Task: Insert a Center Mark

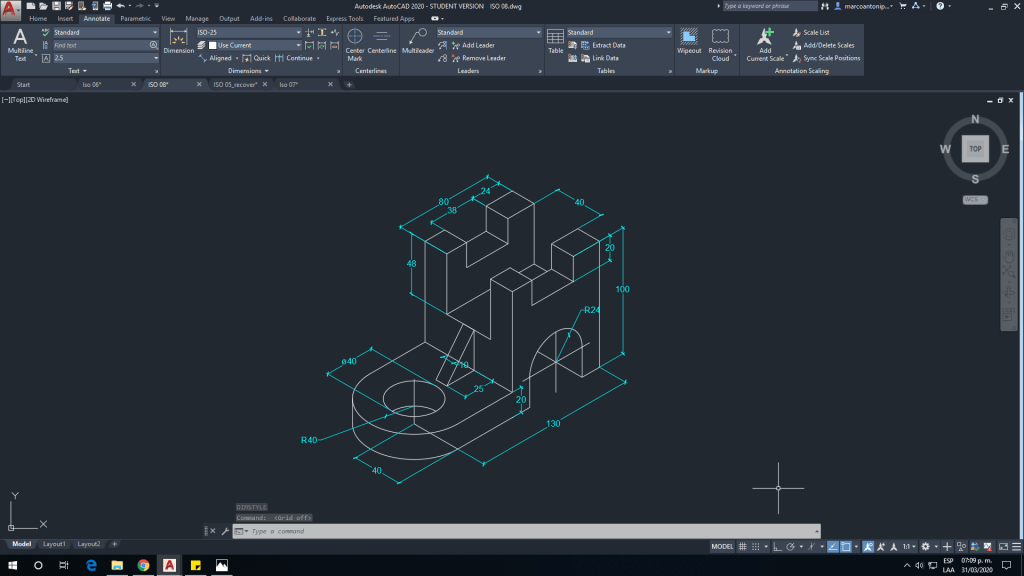Action: pyautogui.click(x=355, y=43)
